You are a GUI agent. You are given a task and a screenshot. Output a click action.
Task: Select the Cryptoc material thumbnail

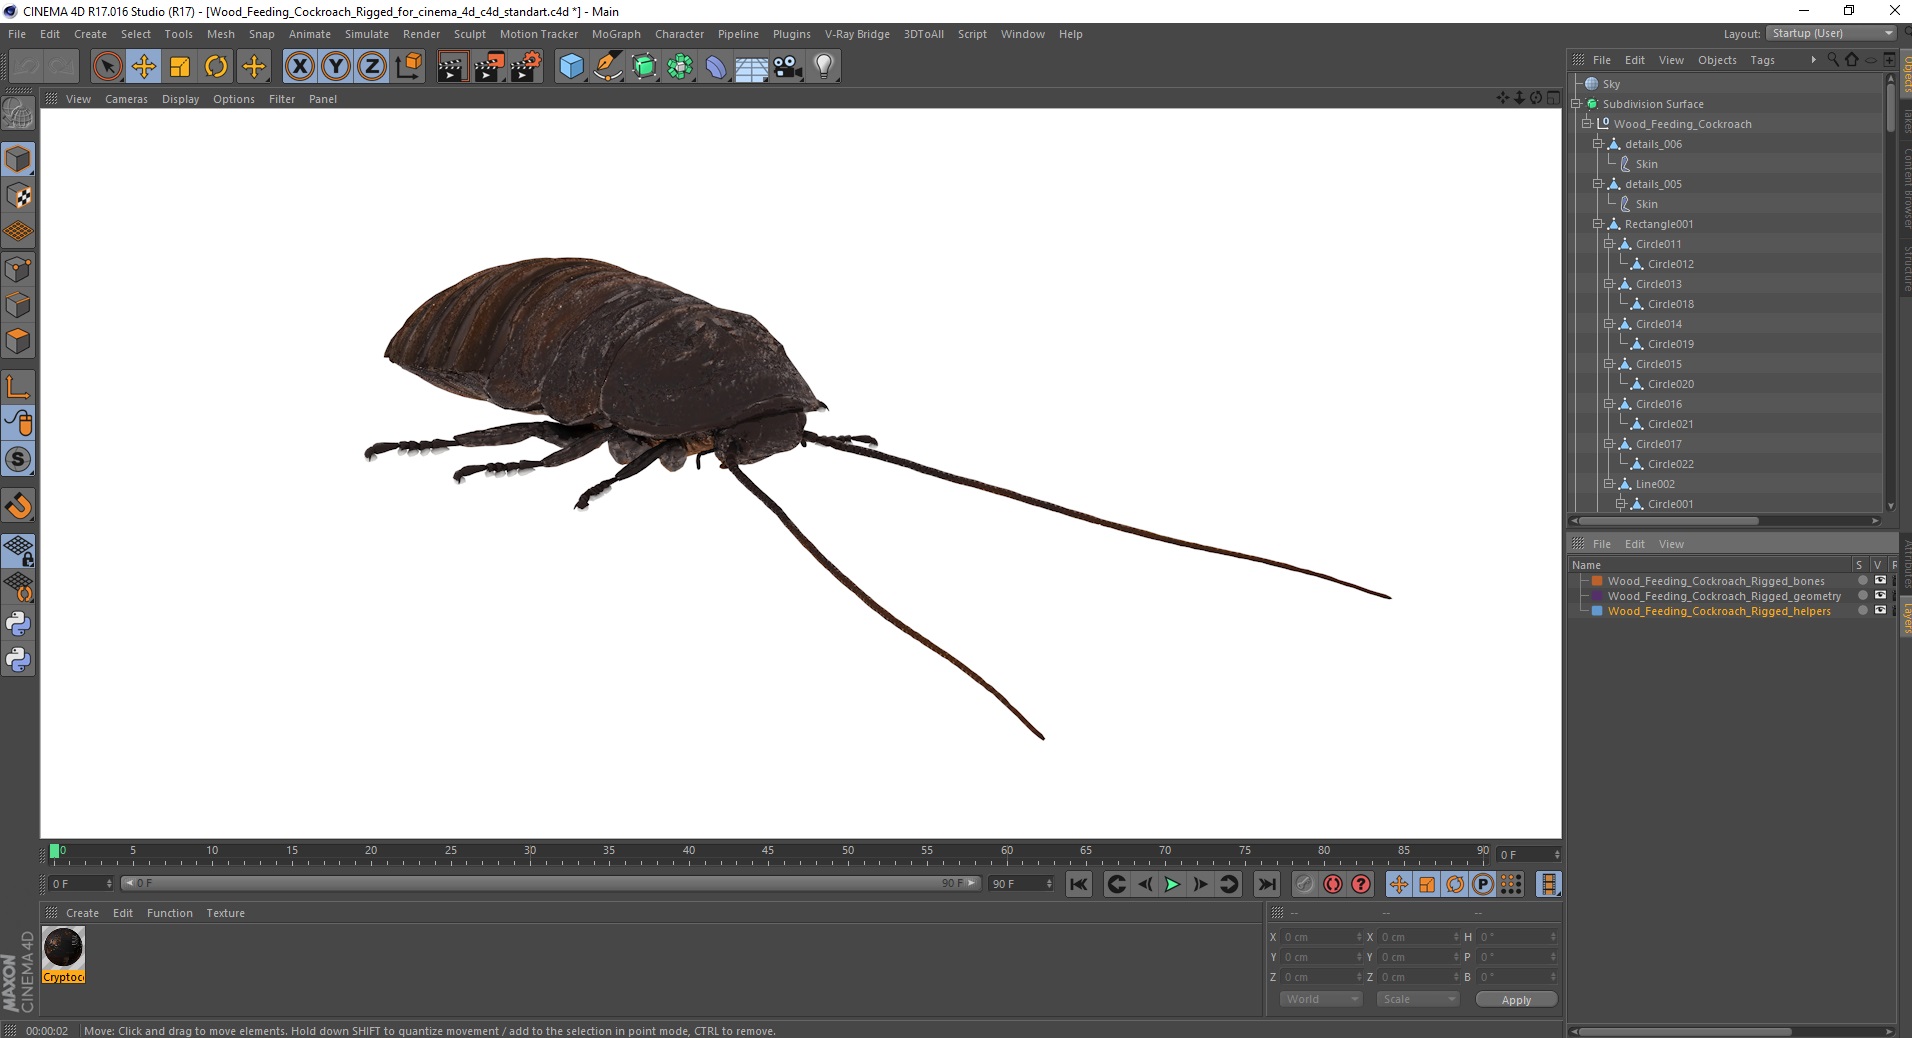(x=63, y=948)
